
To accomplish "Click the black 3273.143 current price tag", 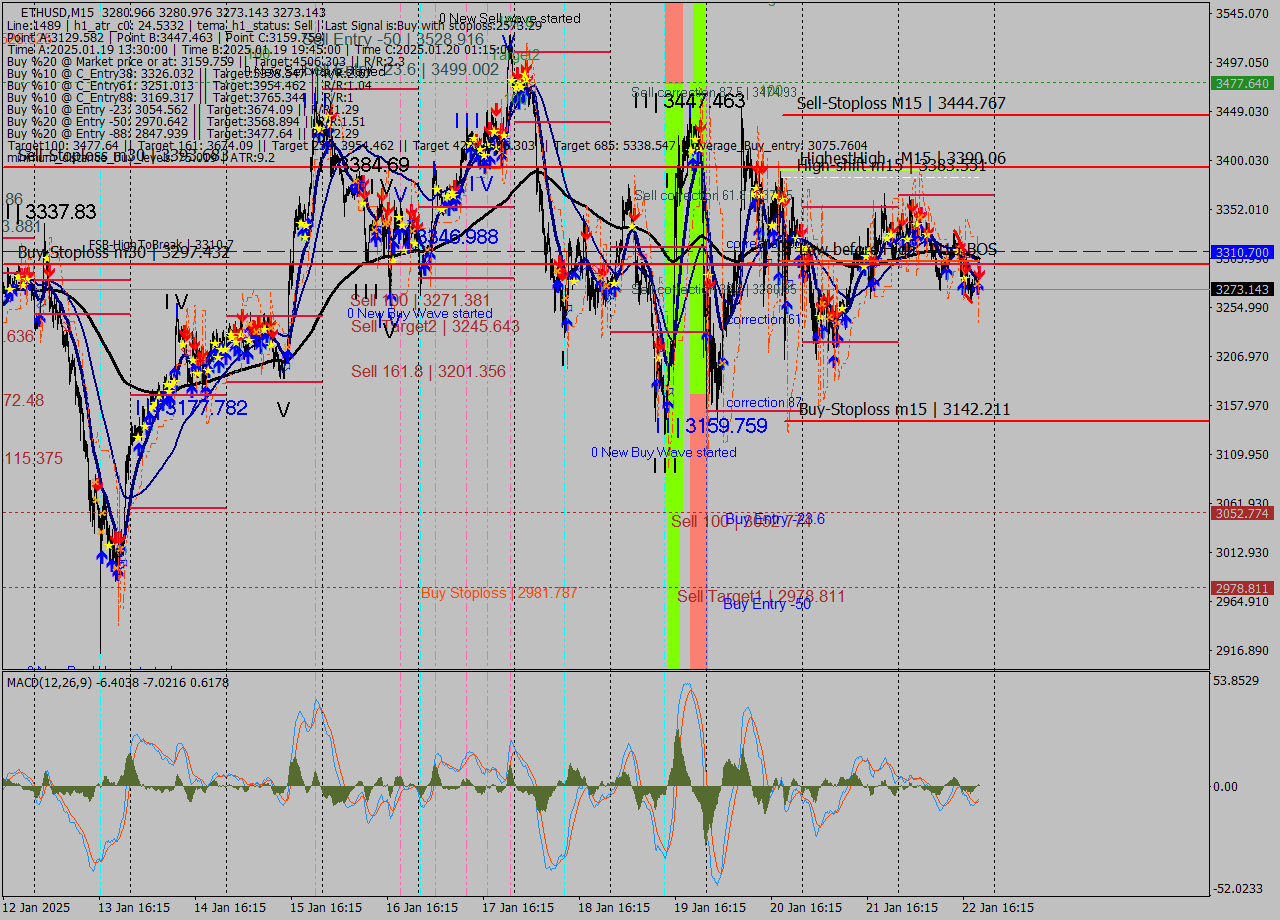I will pos(1242,289).
